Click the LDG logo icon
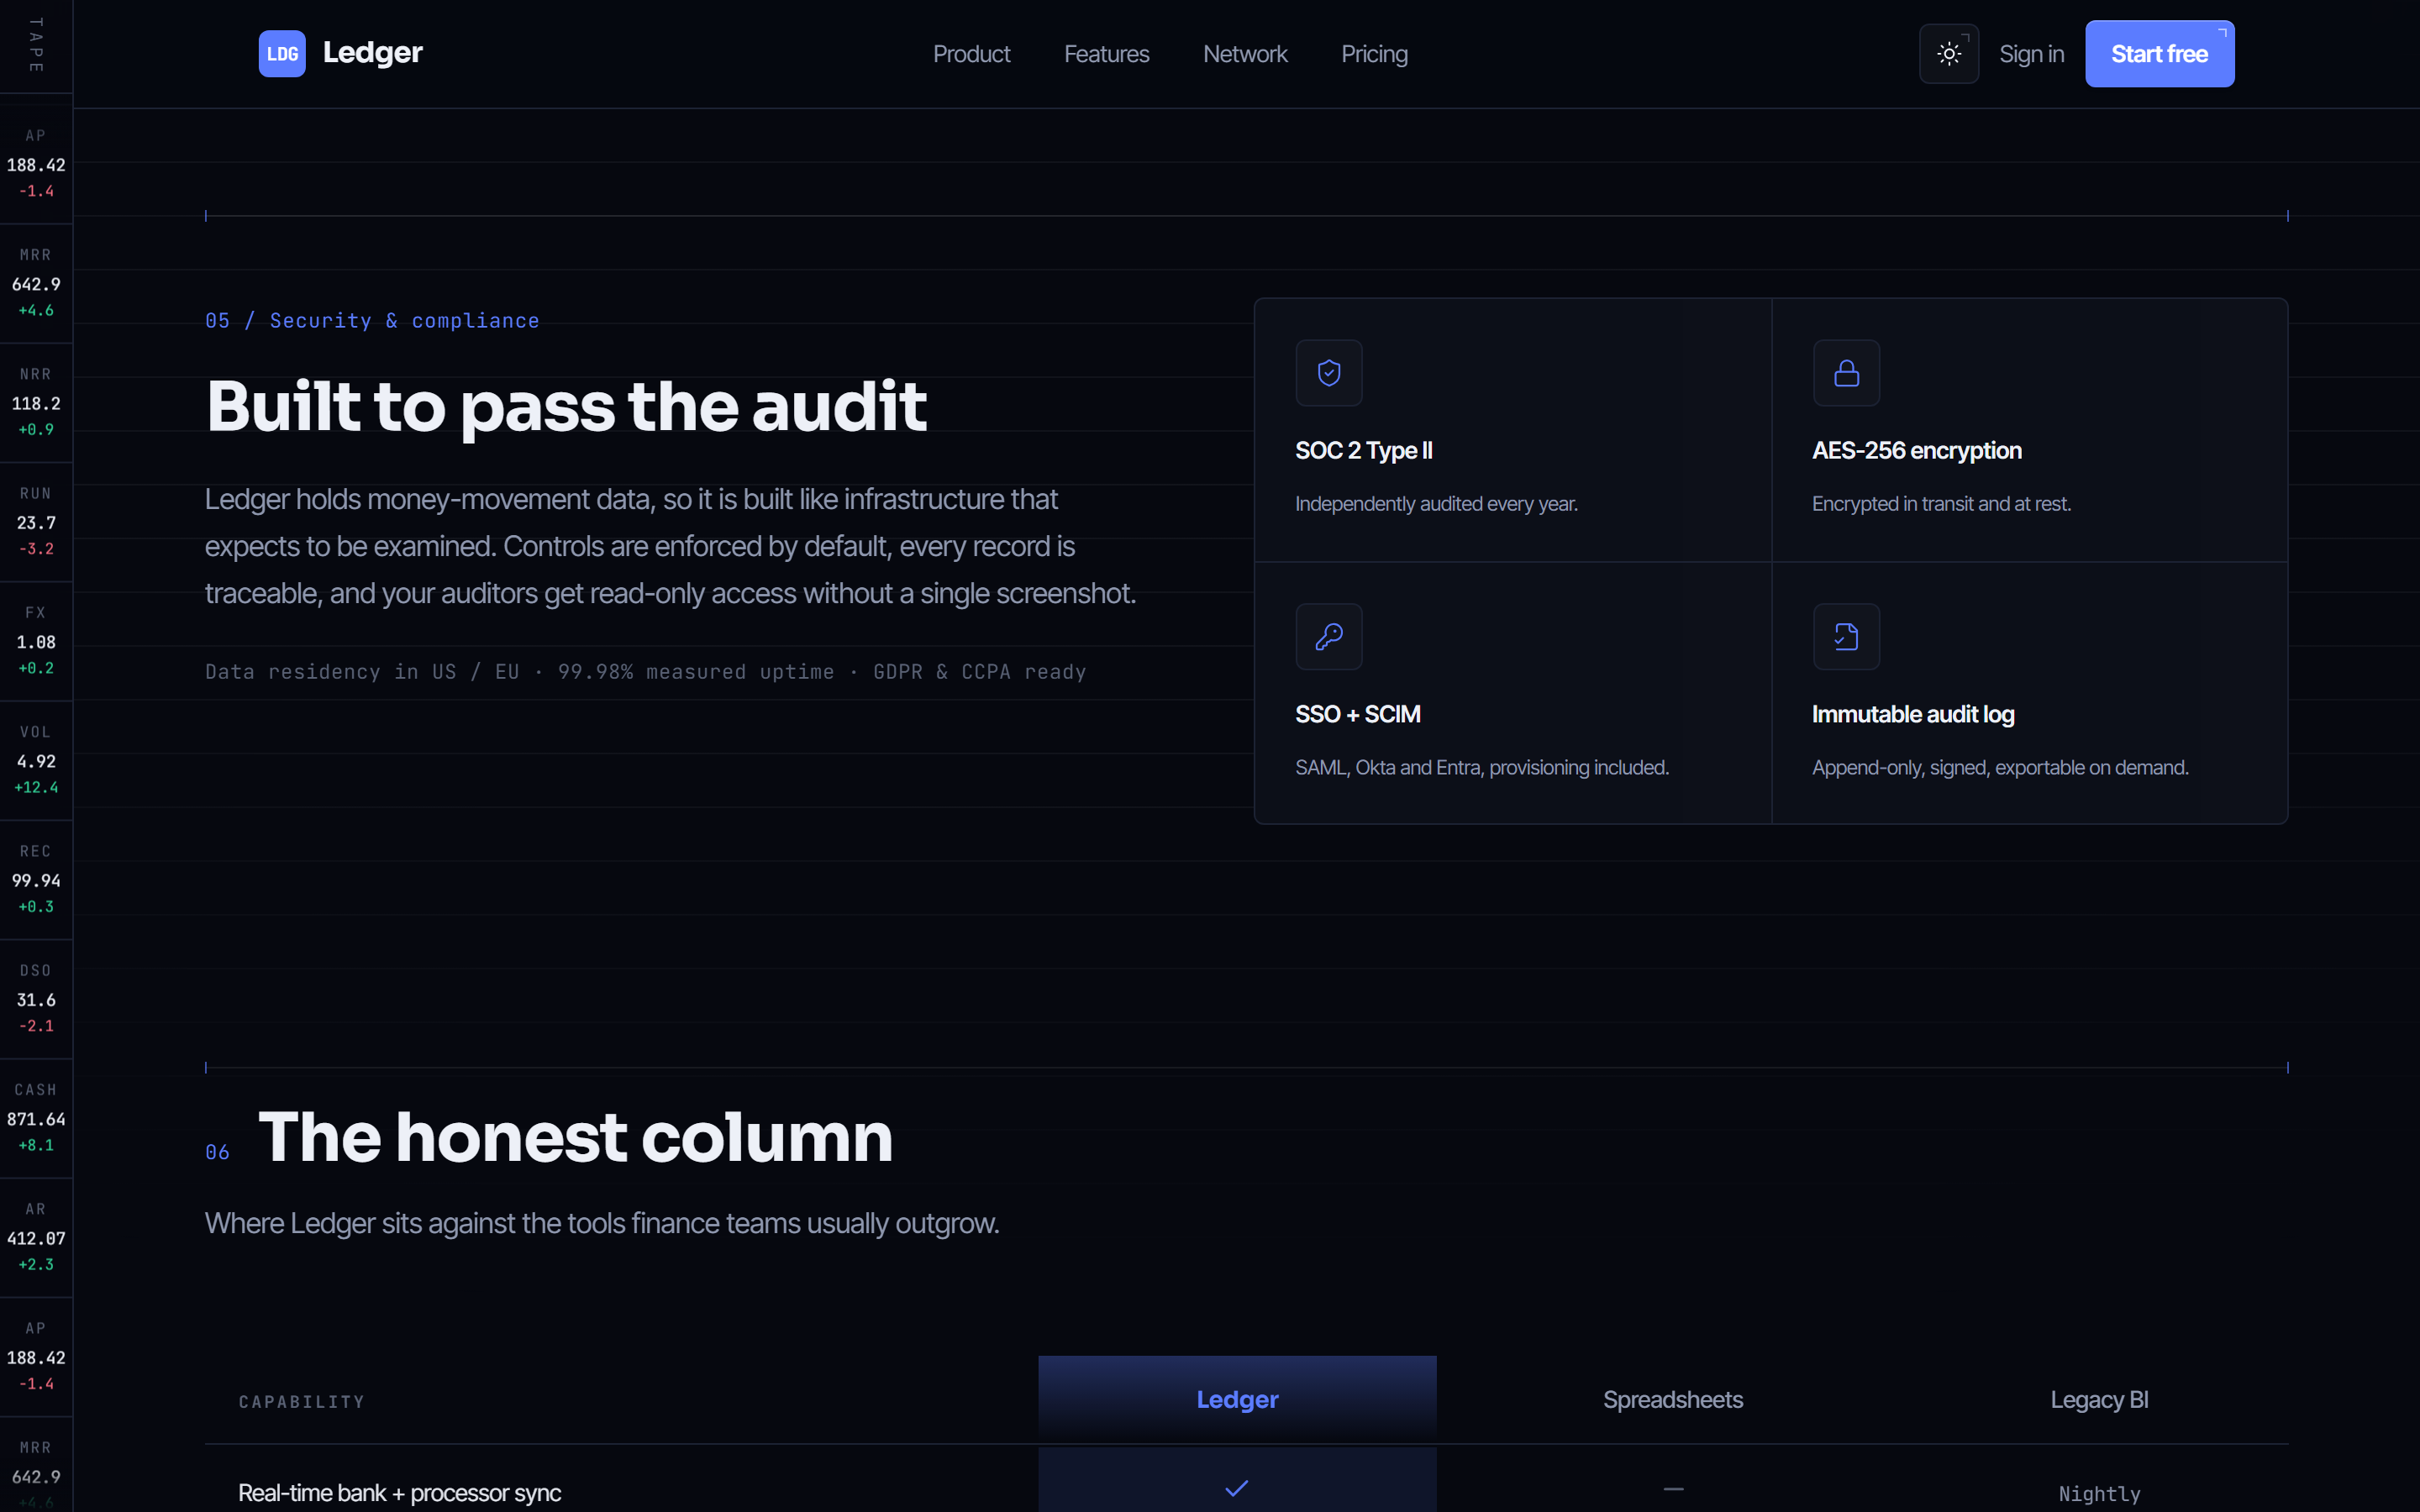The image size is (2420, 1512). 282,54
